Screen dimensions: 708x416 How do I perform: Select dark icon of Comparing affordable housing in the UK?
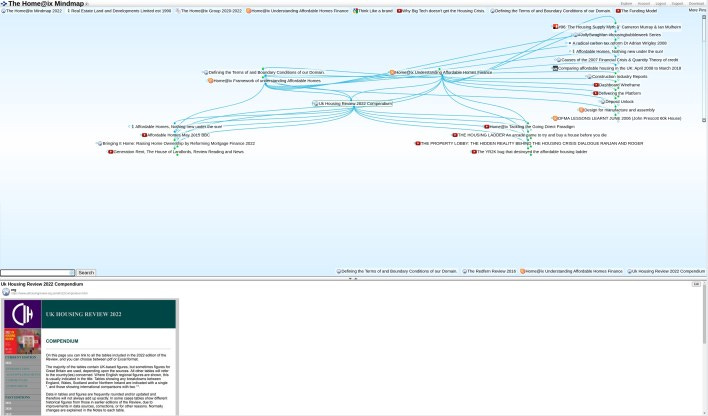coord(555,68)
